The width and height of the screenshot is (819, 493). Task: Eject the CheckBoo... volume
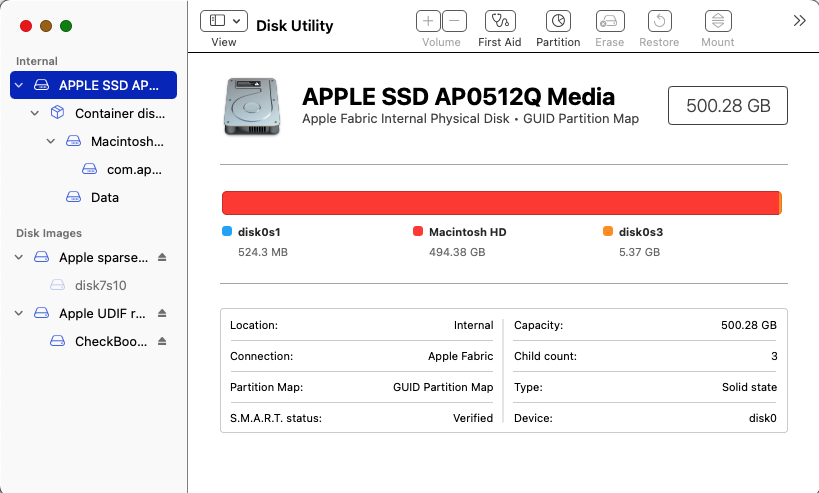coord(162,342)
